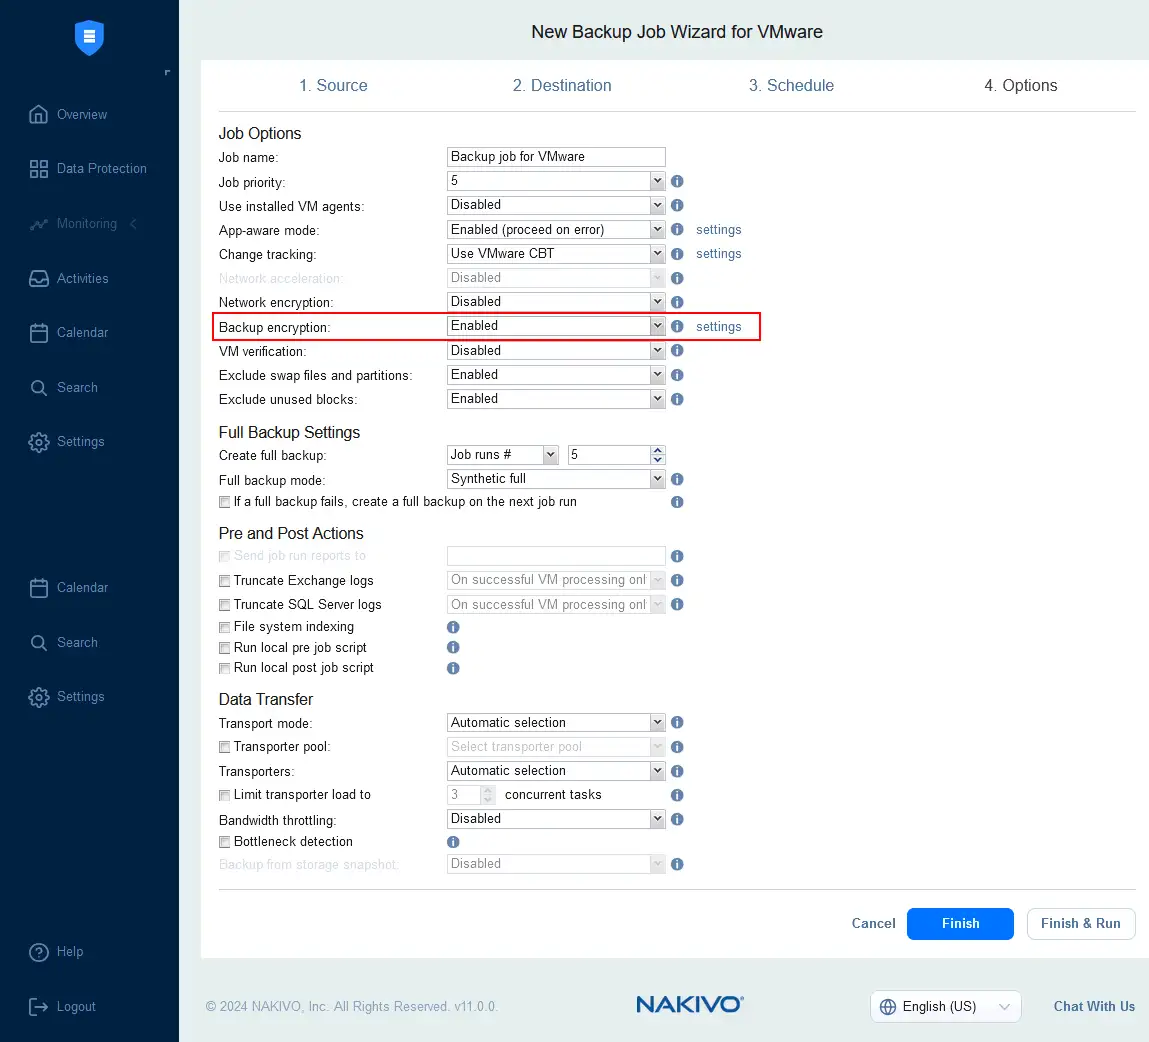Enable Bottleneck detection checkbox
The image size is (1149, 1042).
[x=224, y=842]
